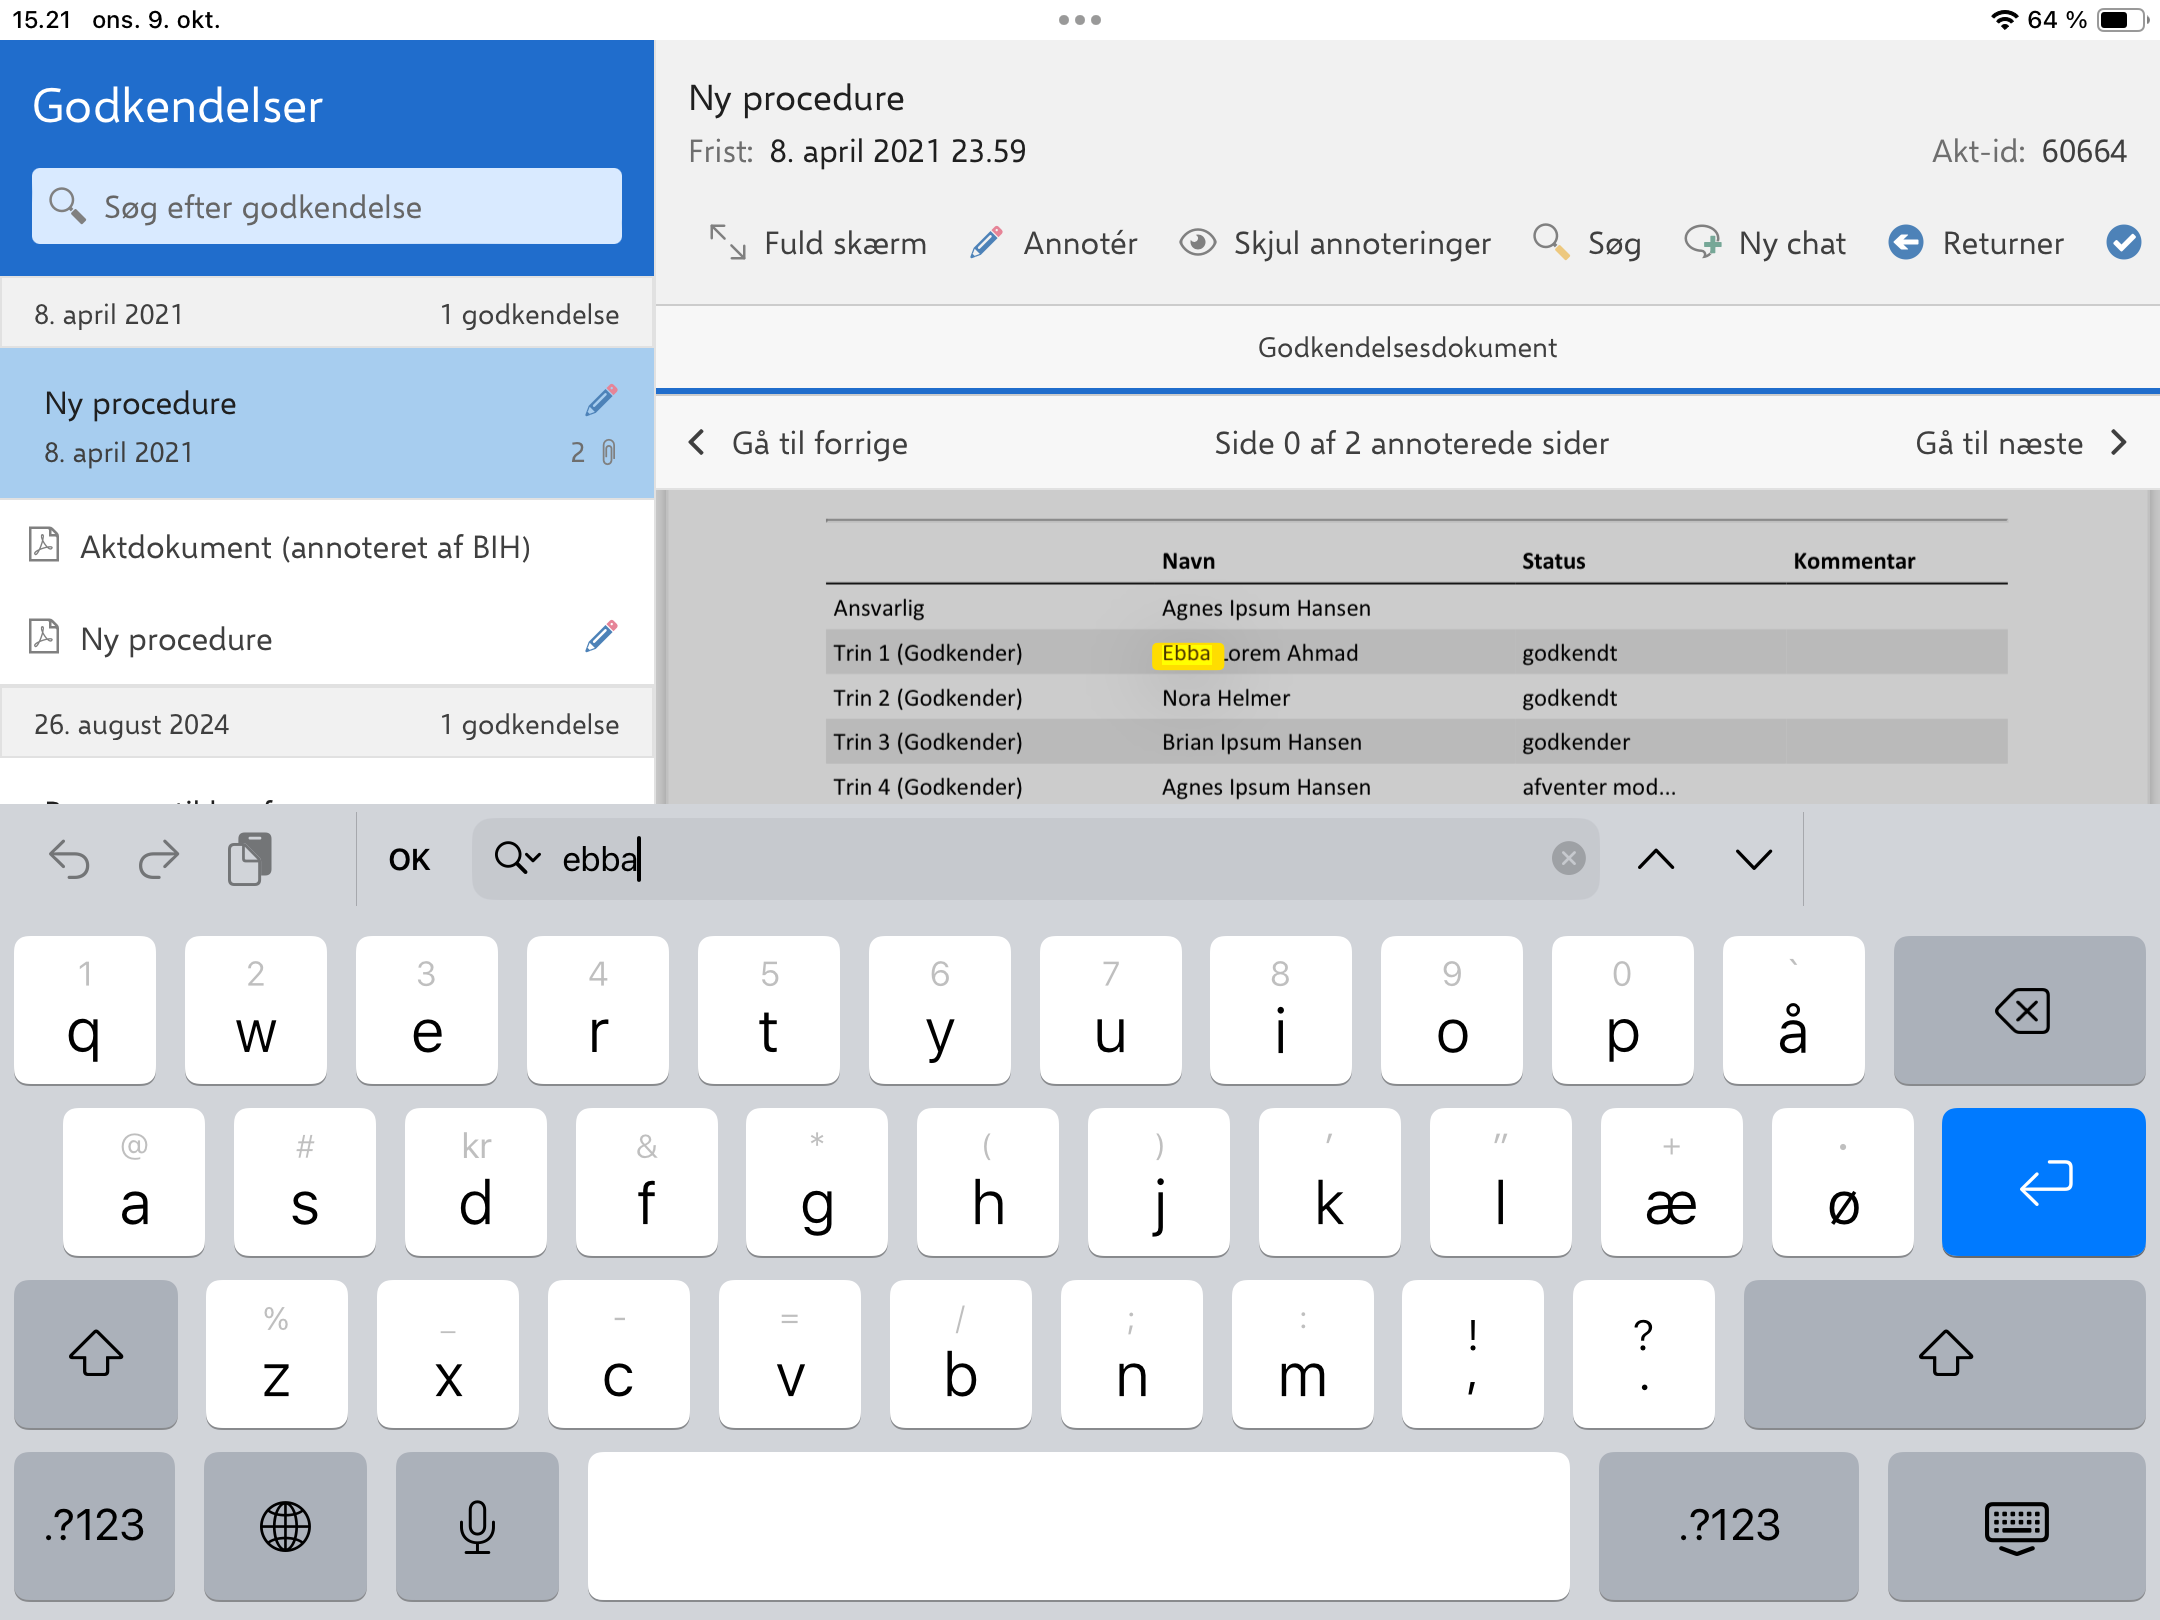Image resolution: width=2160 pixels, height=1620 pixels.
Task: Tap Brian Ipsum Hansen name cell
Action: pos(1262,742)
